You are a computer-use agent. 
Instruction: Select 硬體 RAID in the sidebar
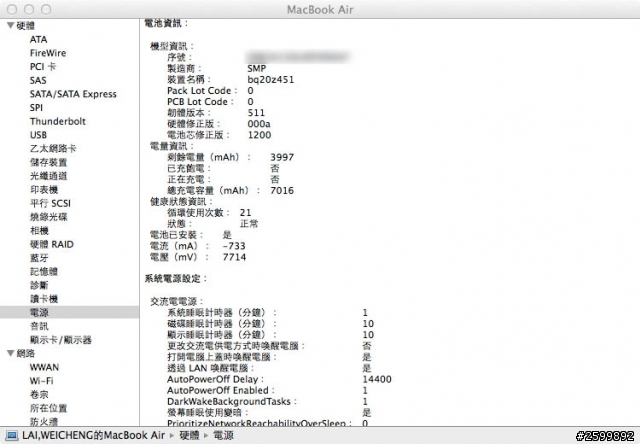(x=51, y=244)
